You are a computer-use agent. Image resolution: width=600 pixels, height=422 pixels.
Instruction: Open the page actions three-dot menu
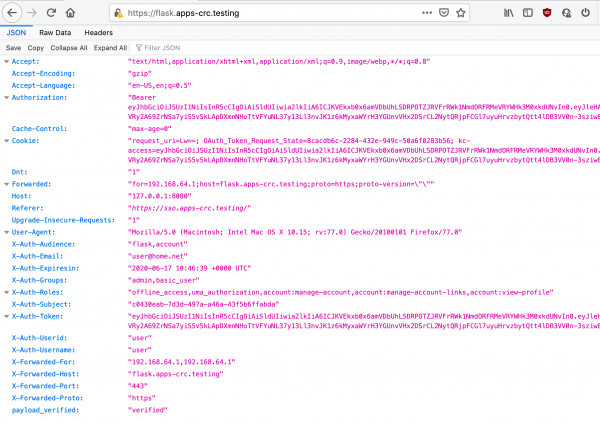(x=425, y=13)
